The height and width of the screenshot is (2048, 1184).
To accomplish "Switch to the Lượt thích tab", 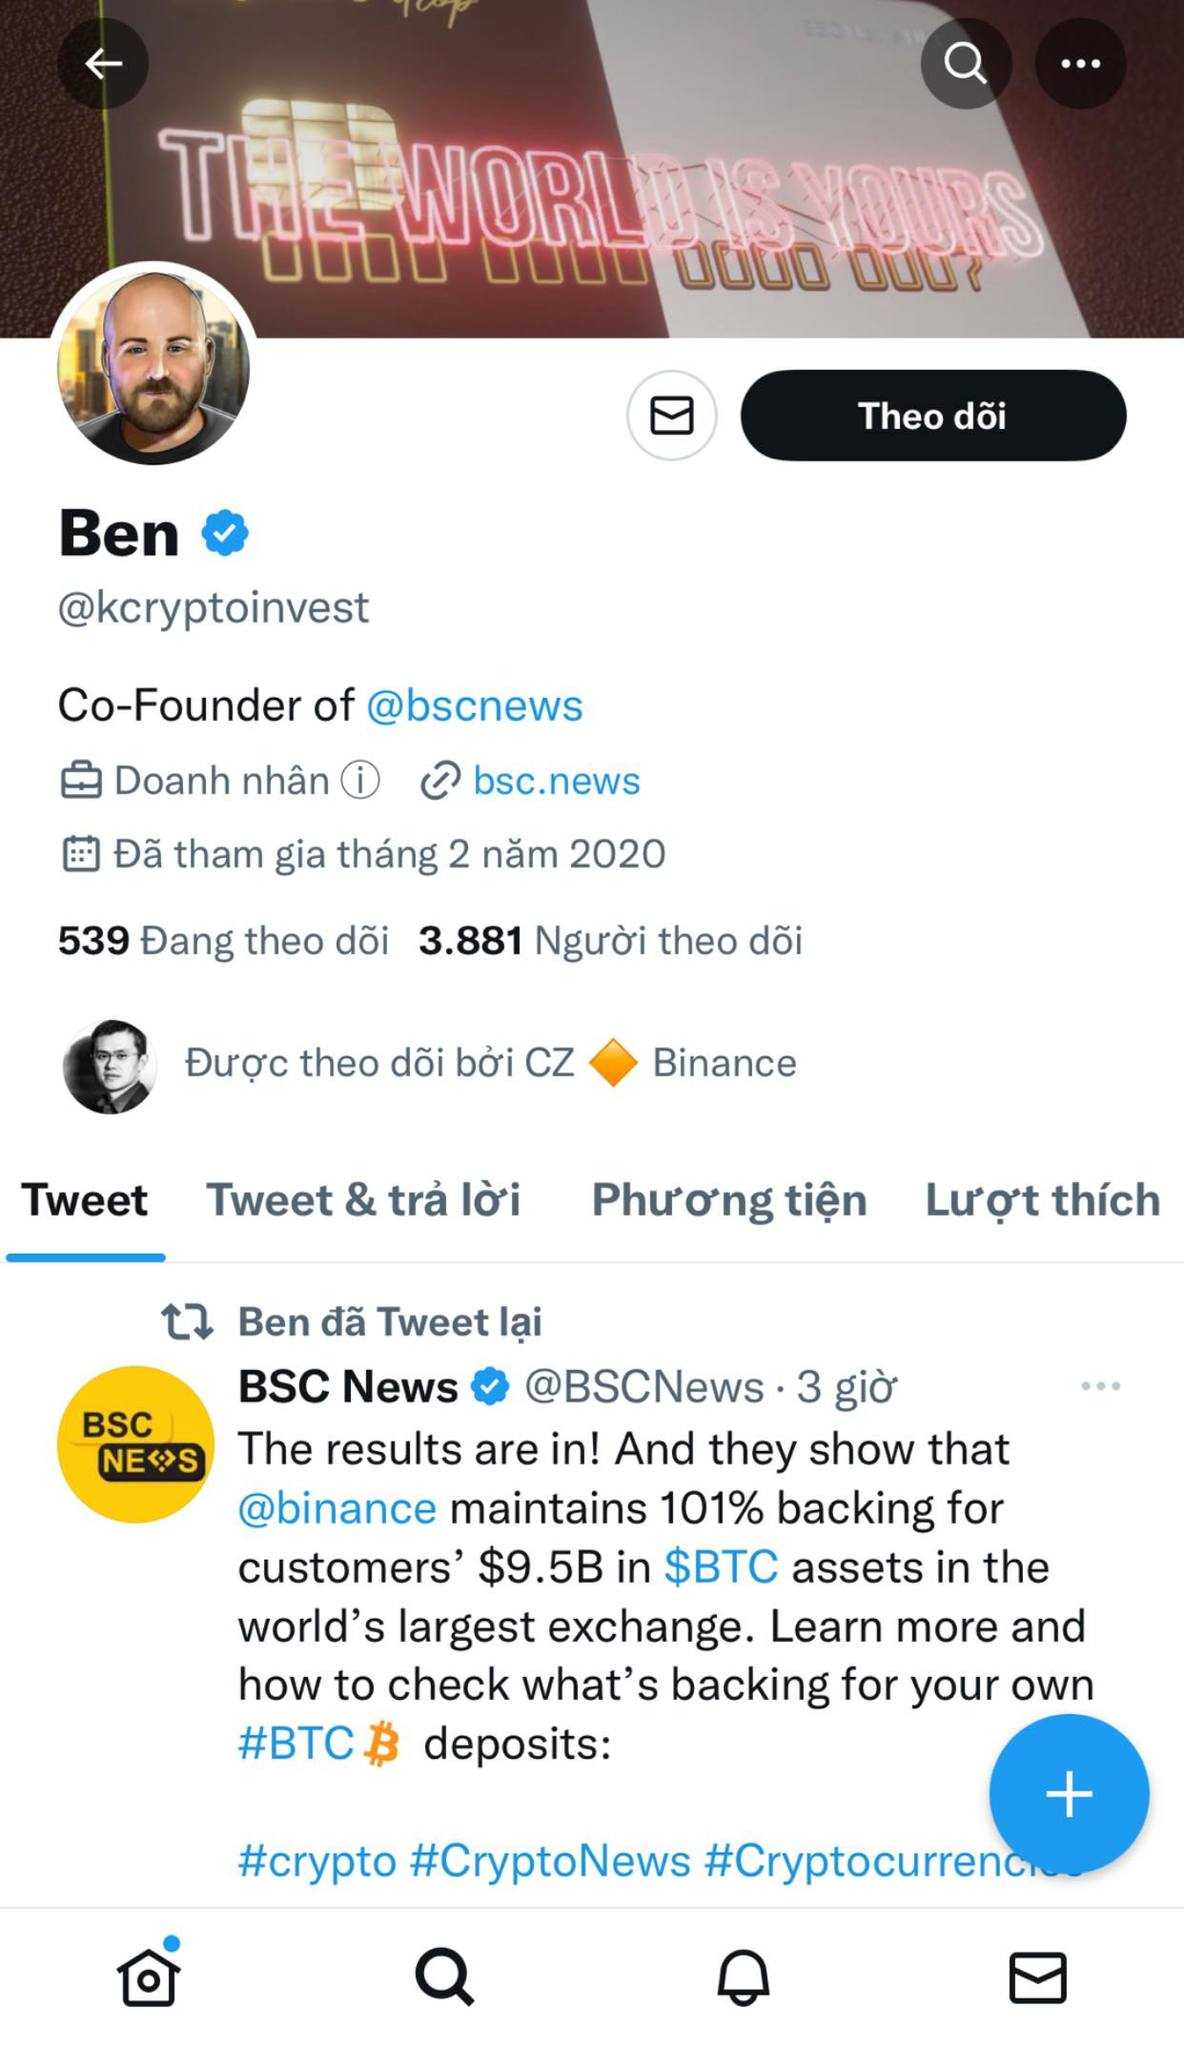I will coord(1042,1200).
